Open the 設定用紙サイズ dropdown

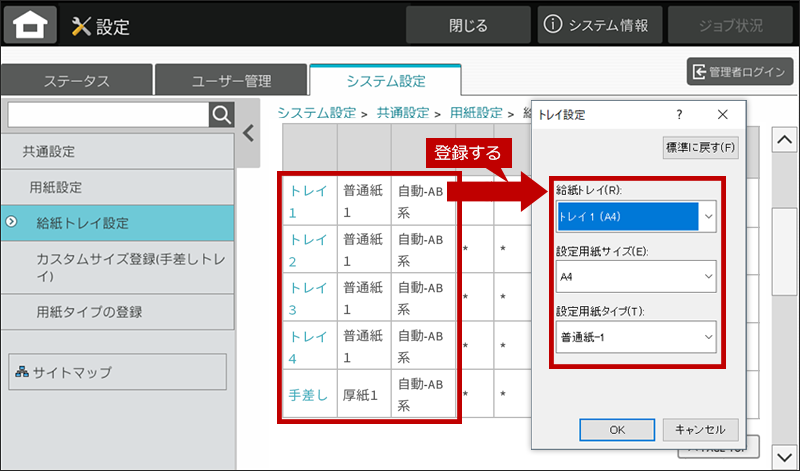(x=708, y=275)
